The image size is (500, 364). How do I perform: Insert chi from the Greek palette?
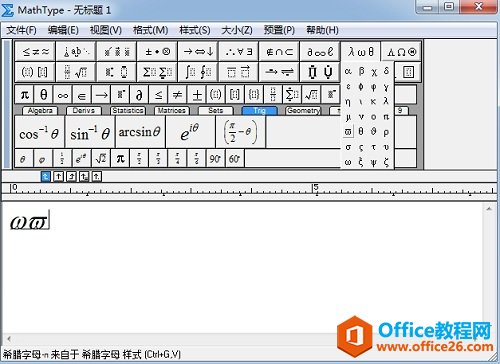374,71
